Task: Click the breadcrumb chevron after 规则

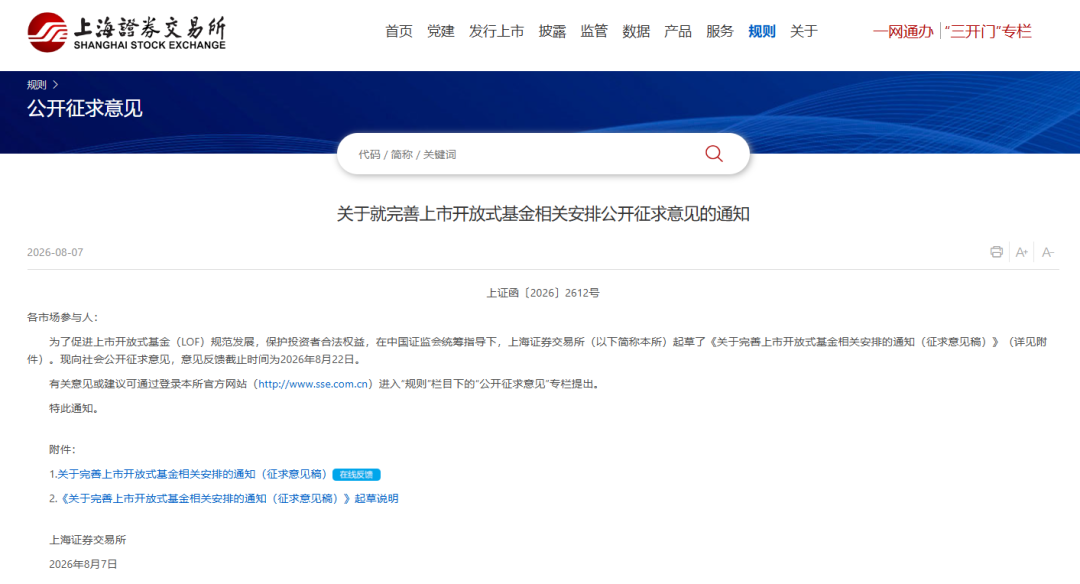Action: tap(56, 85)
